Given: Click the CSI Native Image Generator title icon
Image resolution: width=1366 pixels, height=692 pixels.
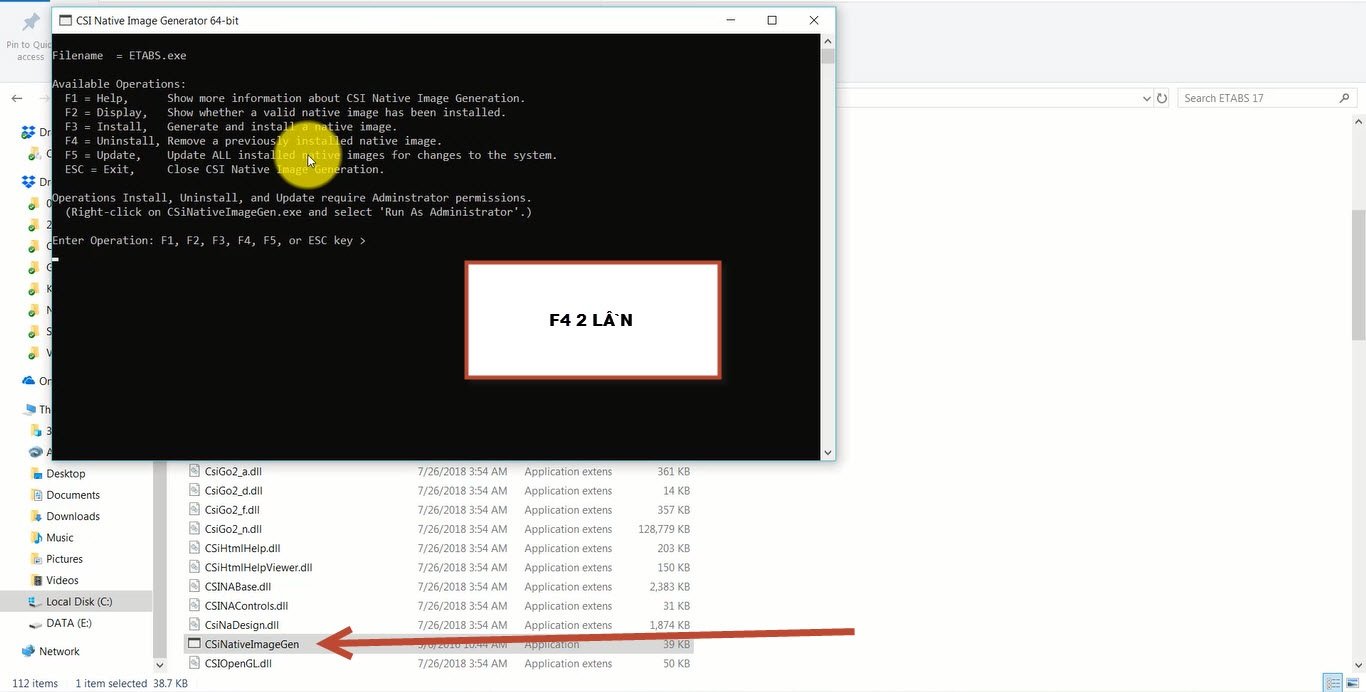Looking at the screenshot, I should (x=65, y=20).
